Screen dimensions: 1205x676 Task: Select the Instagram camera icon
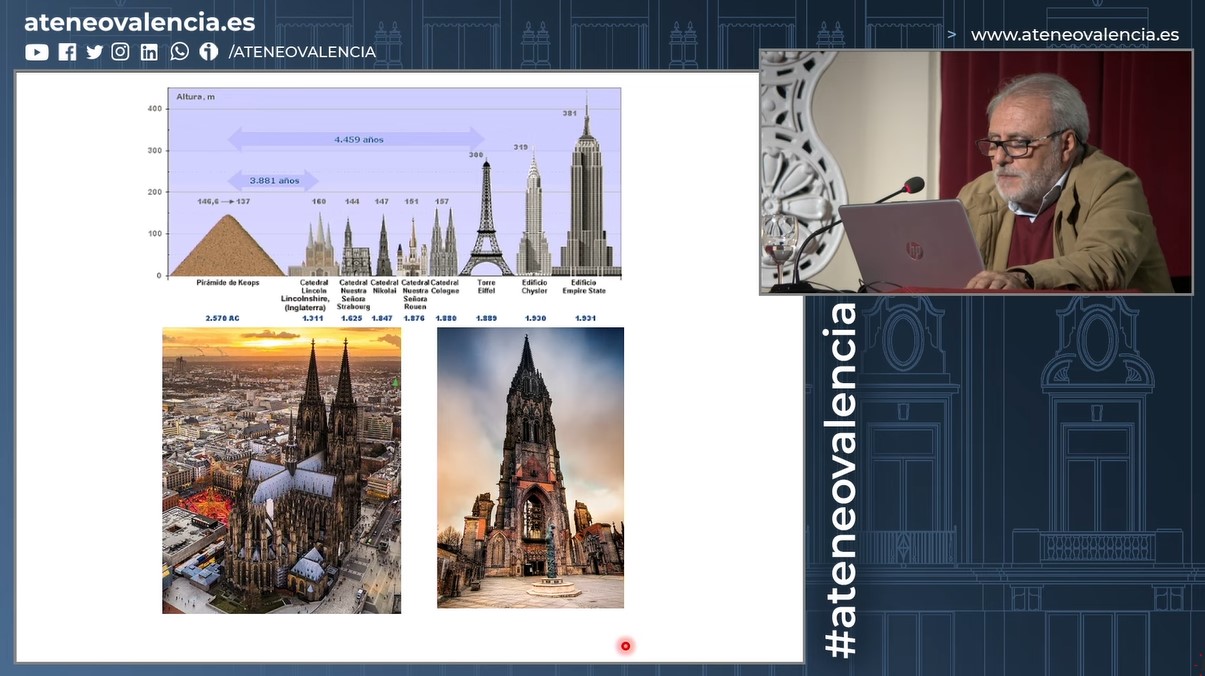click(x=120, y=52)
